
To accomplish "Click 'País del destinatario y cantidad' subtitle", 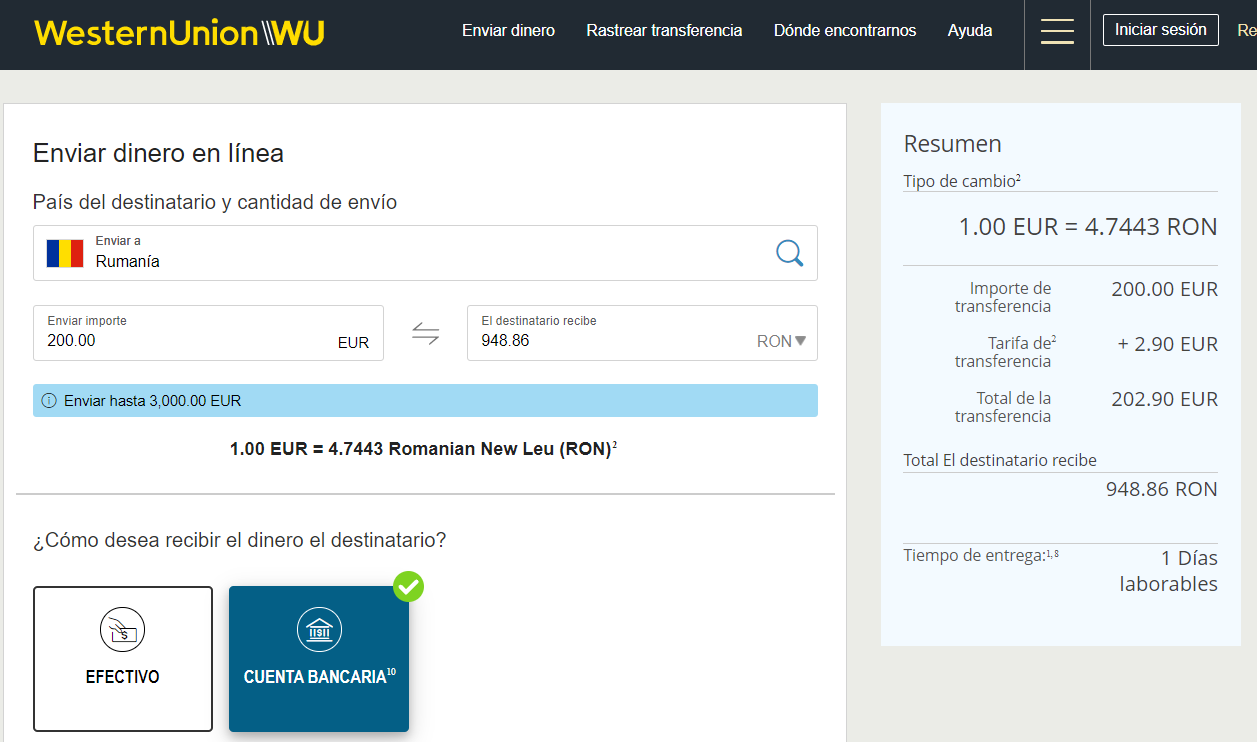I will pos(215,202).
